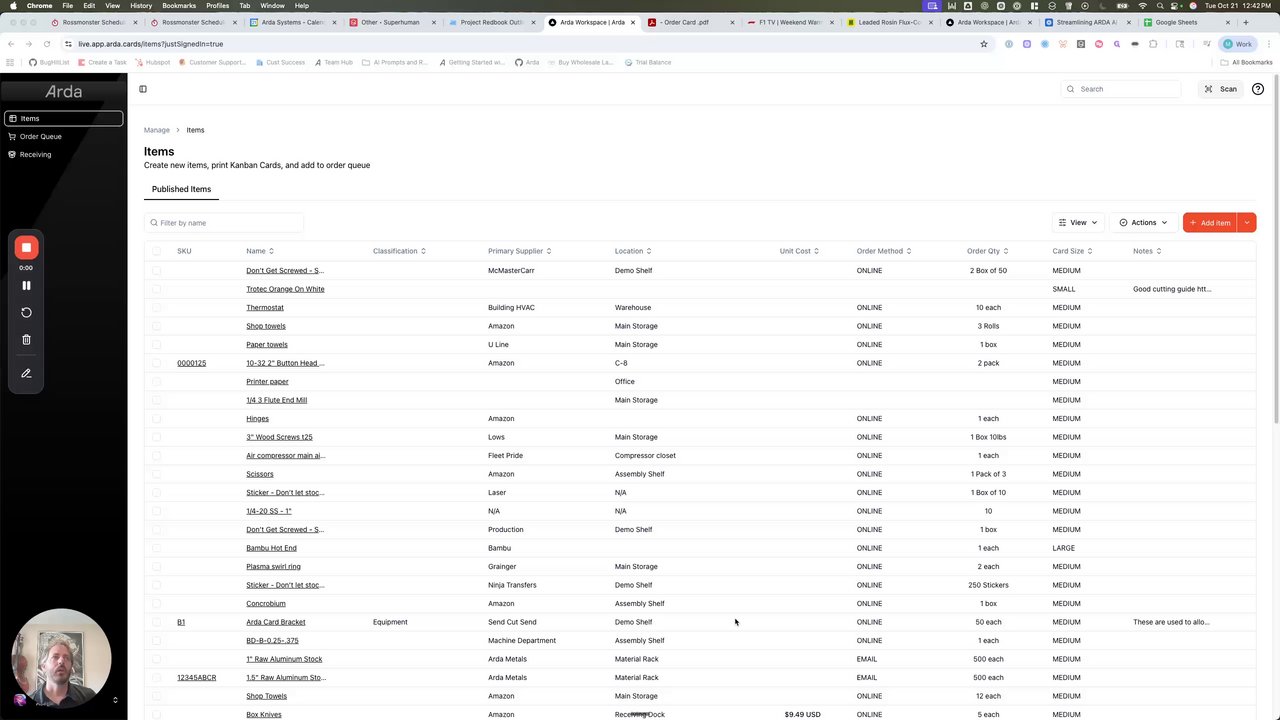Click the Manage breadcrumb

click(x=156, y=130)
